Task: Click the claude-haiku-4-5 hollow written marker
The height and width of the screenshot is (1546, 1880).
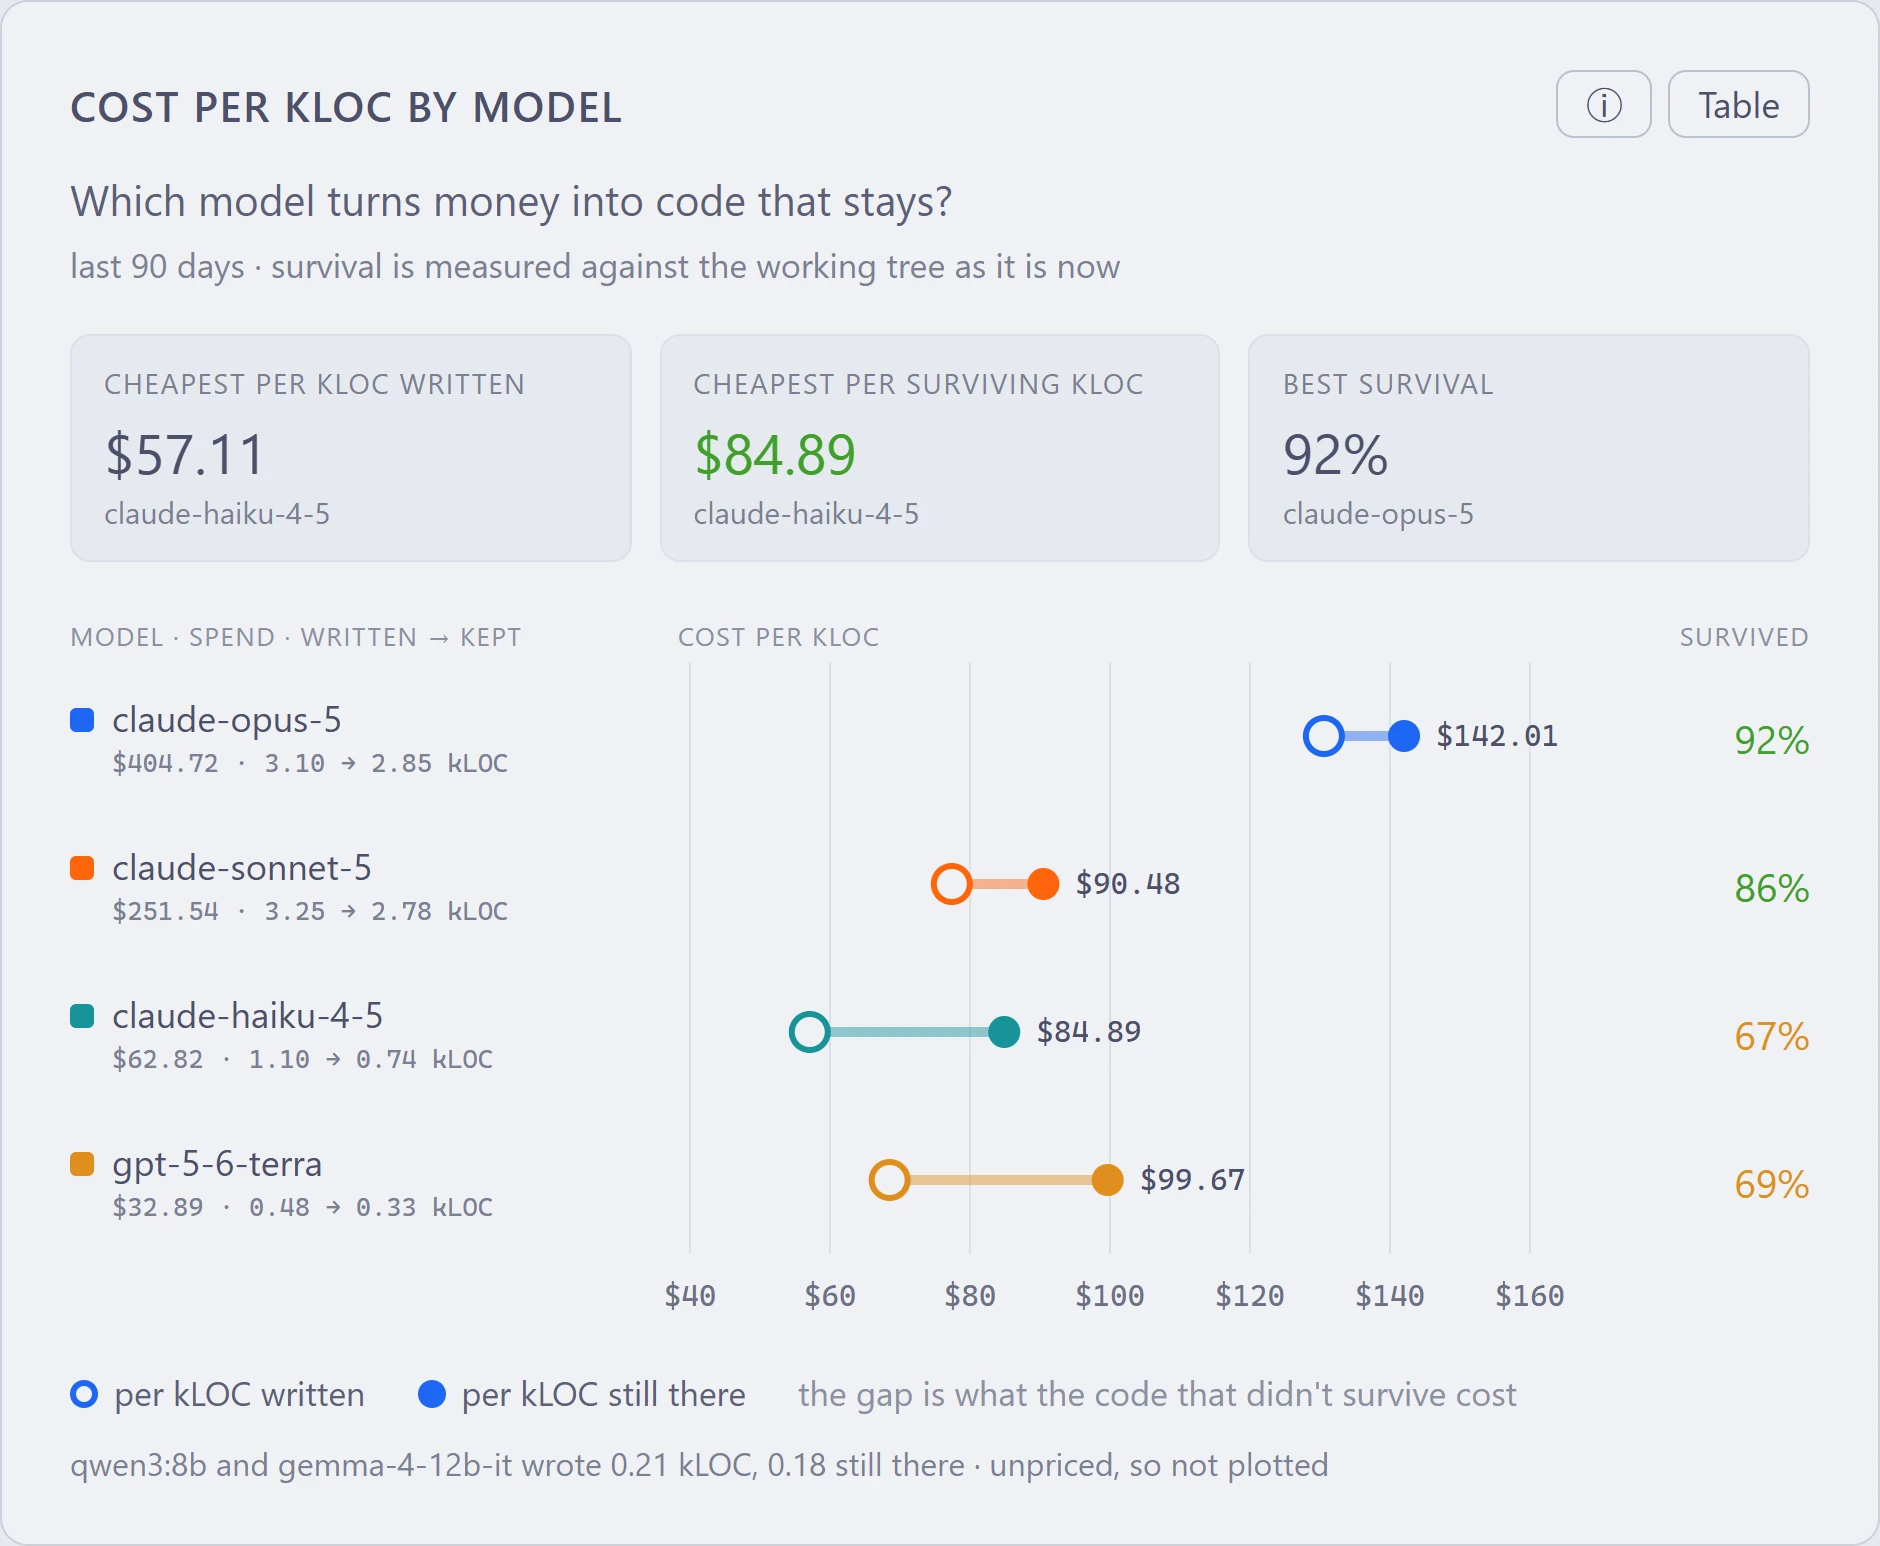Action: [809, 1032]
